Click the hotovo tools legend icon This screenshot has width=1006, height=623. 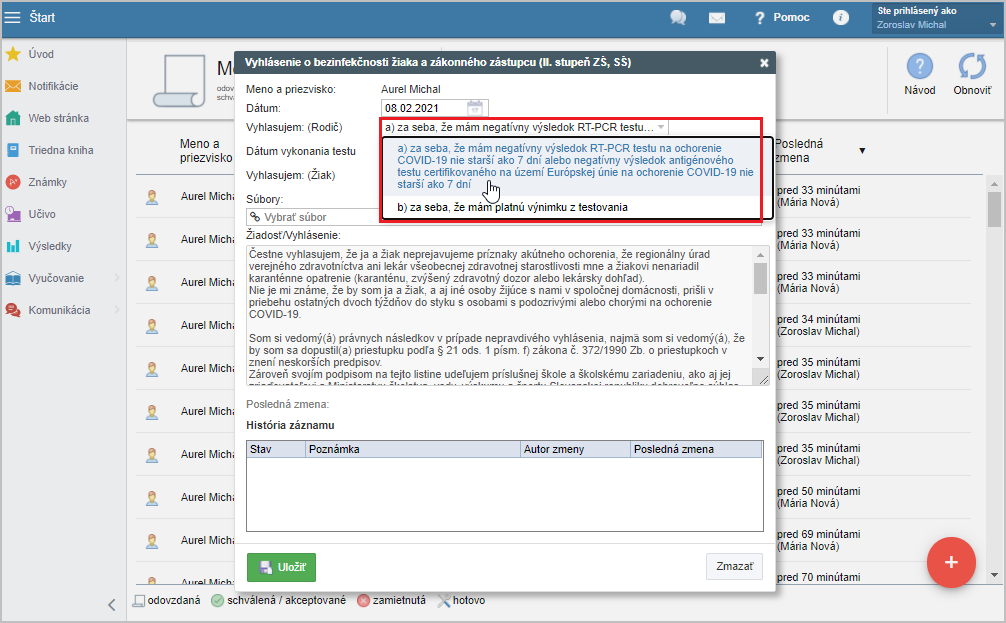tap(443, 601)
